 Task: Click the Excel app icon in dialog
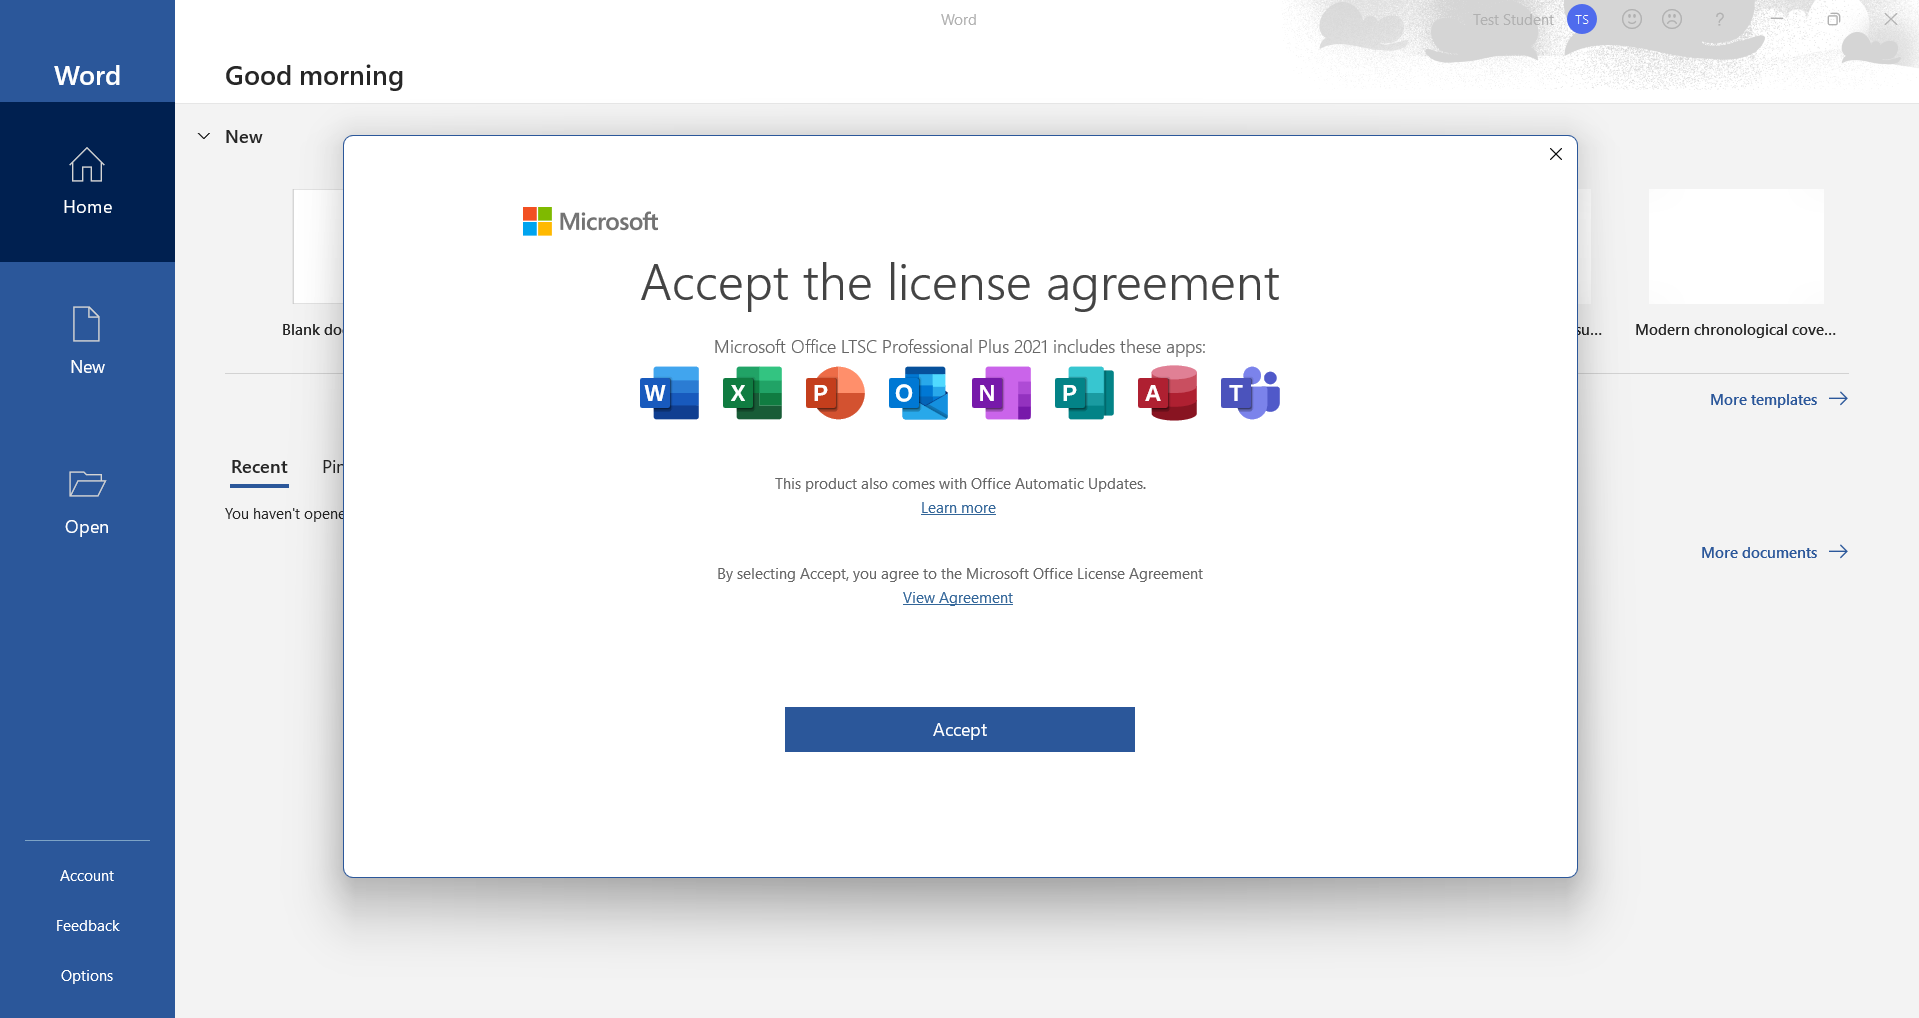pyautogui.click(x=752, y=393)
